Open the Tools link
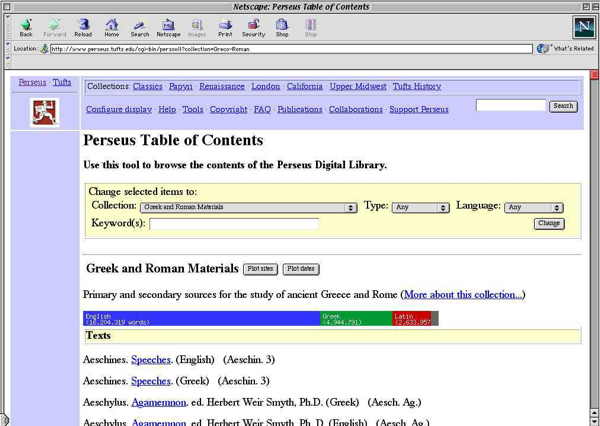This screenshot has width=600, height=426. coord(192,109)
